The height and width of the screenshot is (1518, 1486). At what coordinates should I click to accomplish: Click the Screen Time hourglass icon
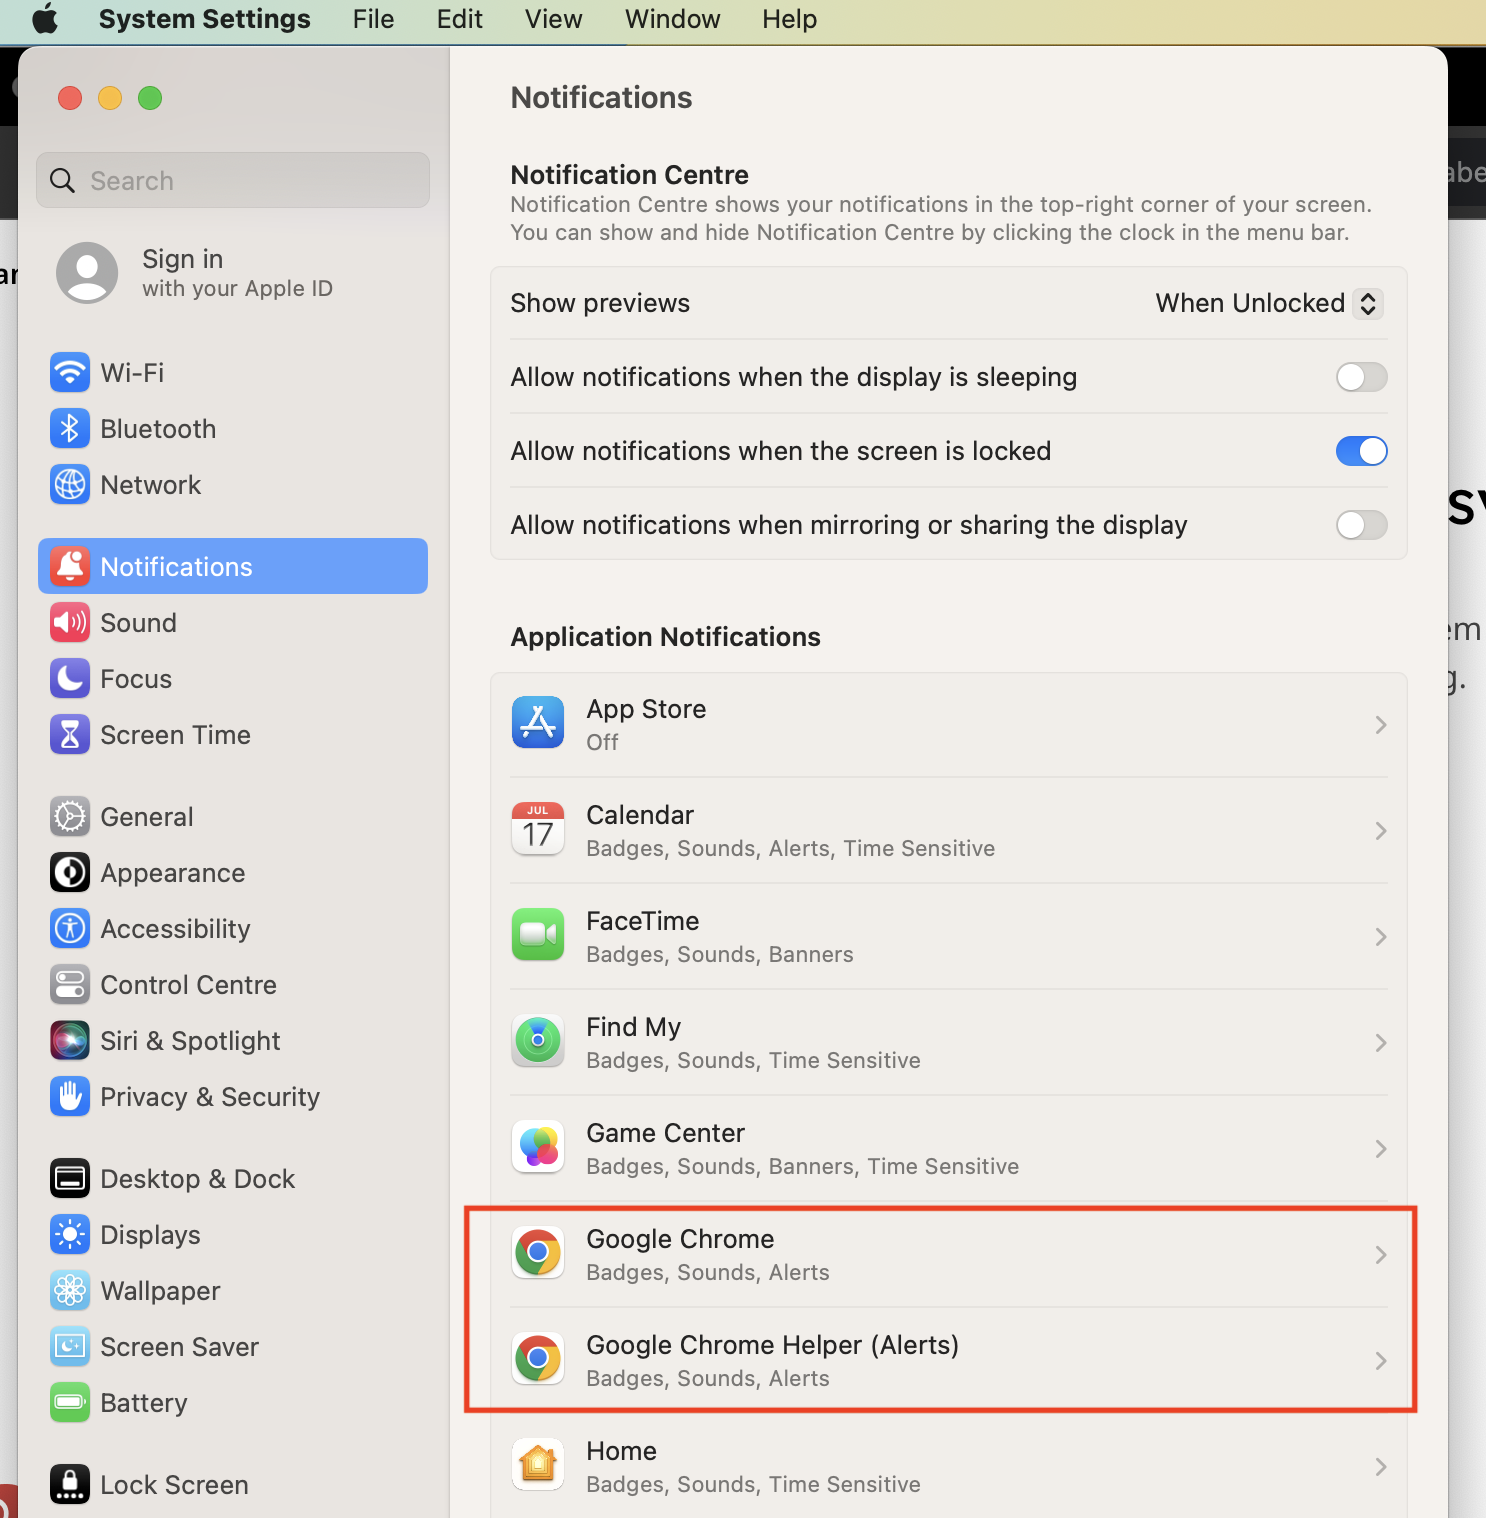[70, 735]
